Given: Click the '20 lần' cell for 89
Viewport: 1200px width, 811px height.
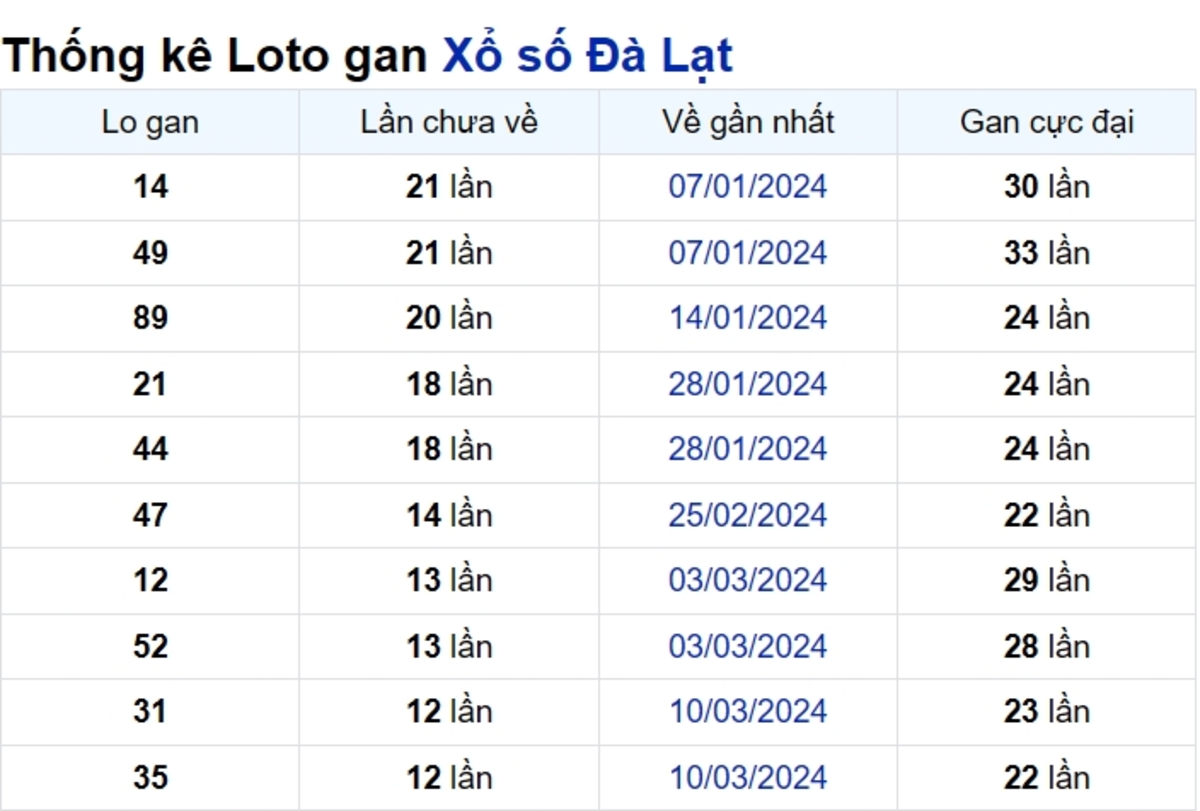Looking at the screenshot, I should coord(449,318).
